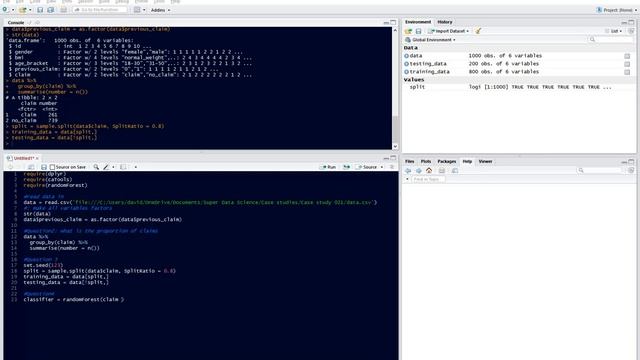Click the Print icon in main toolbar
Screen dimensions: 640x360
63,10
